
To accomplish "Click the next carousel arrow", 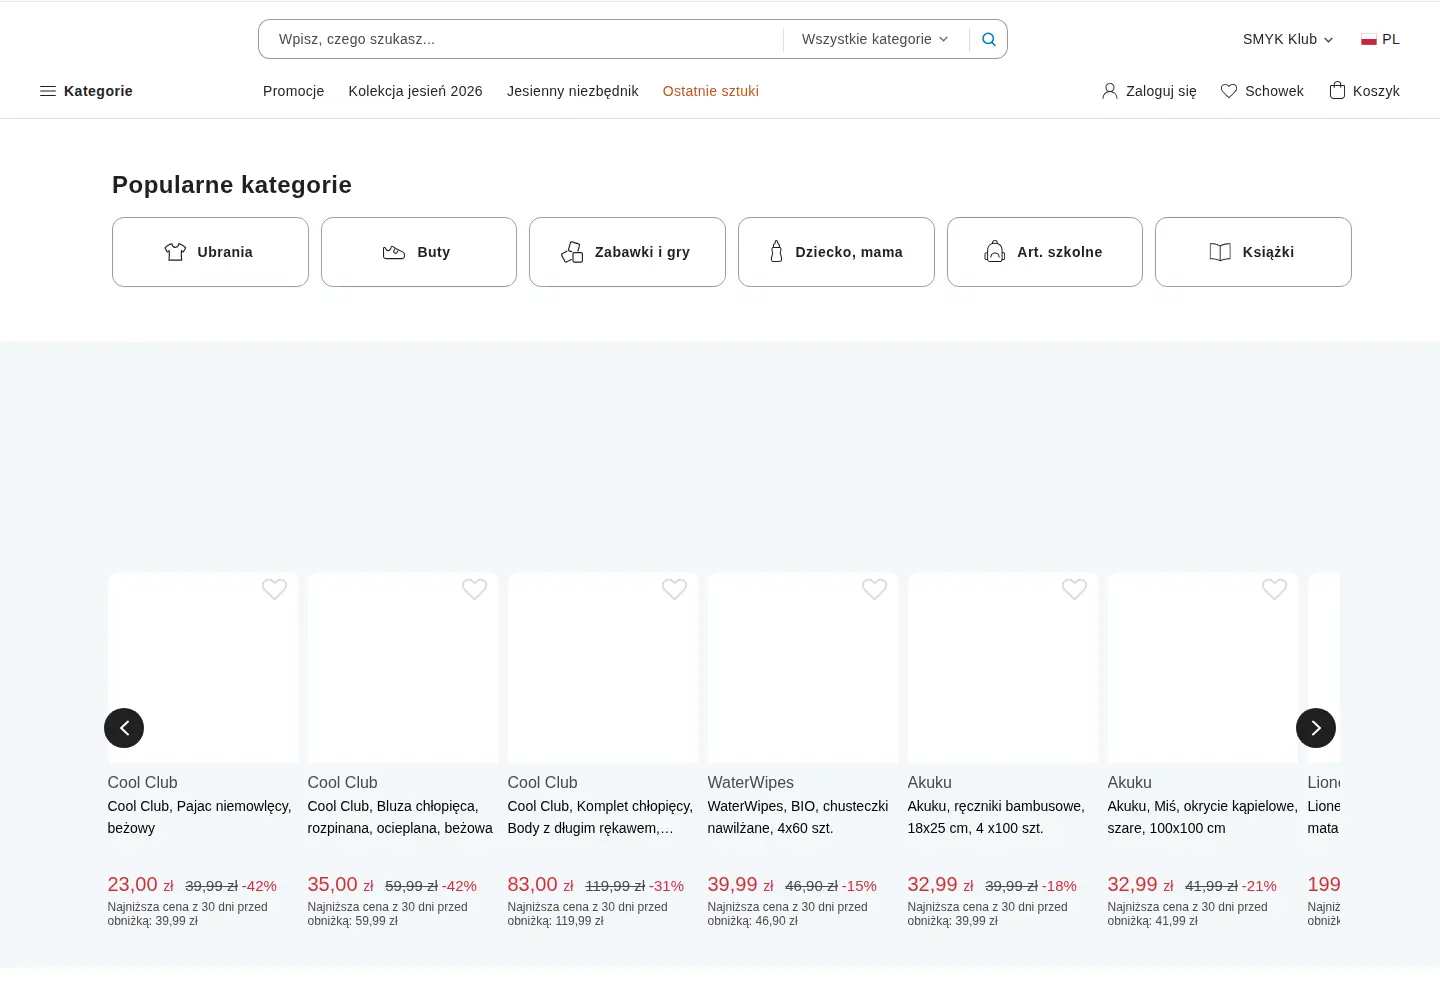I will pos(1316,728).
